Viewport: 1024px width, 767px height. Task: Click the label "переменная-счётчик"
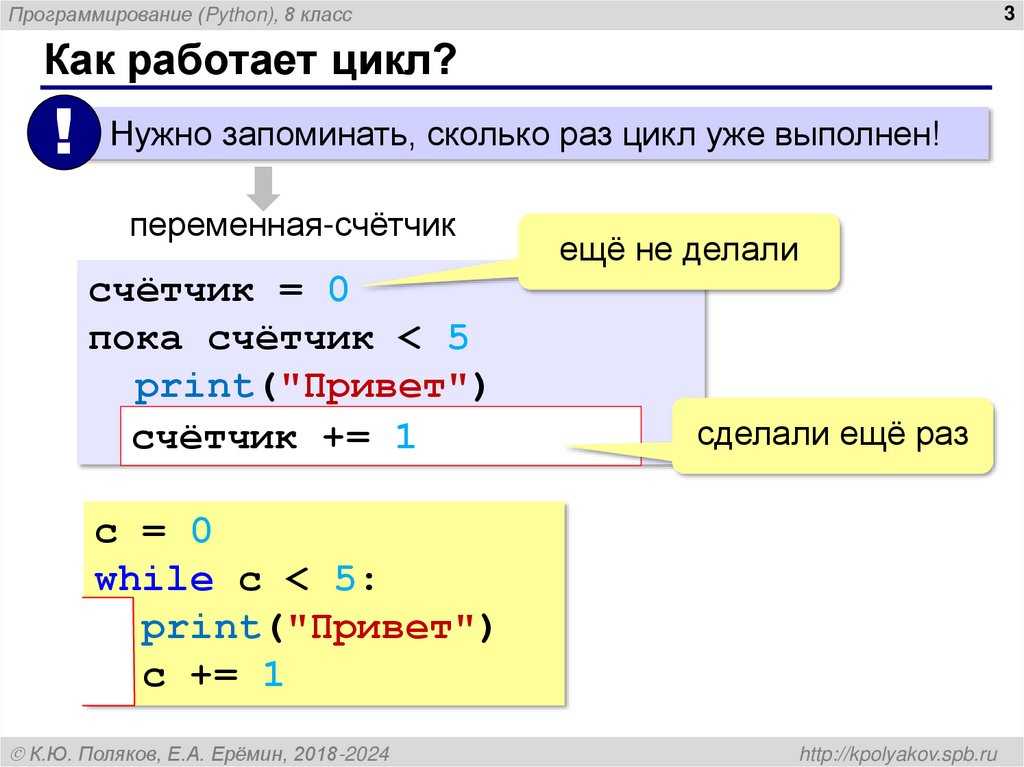(293, 226)
